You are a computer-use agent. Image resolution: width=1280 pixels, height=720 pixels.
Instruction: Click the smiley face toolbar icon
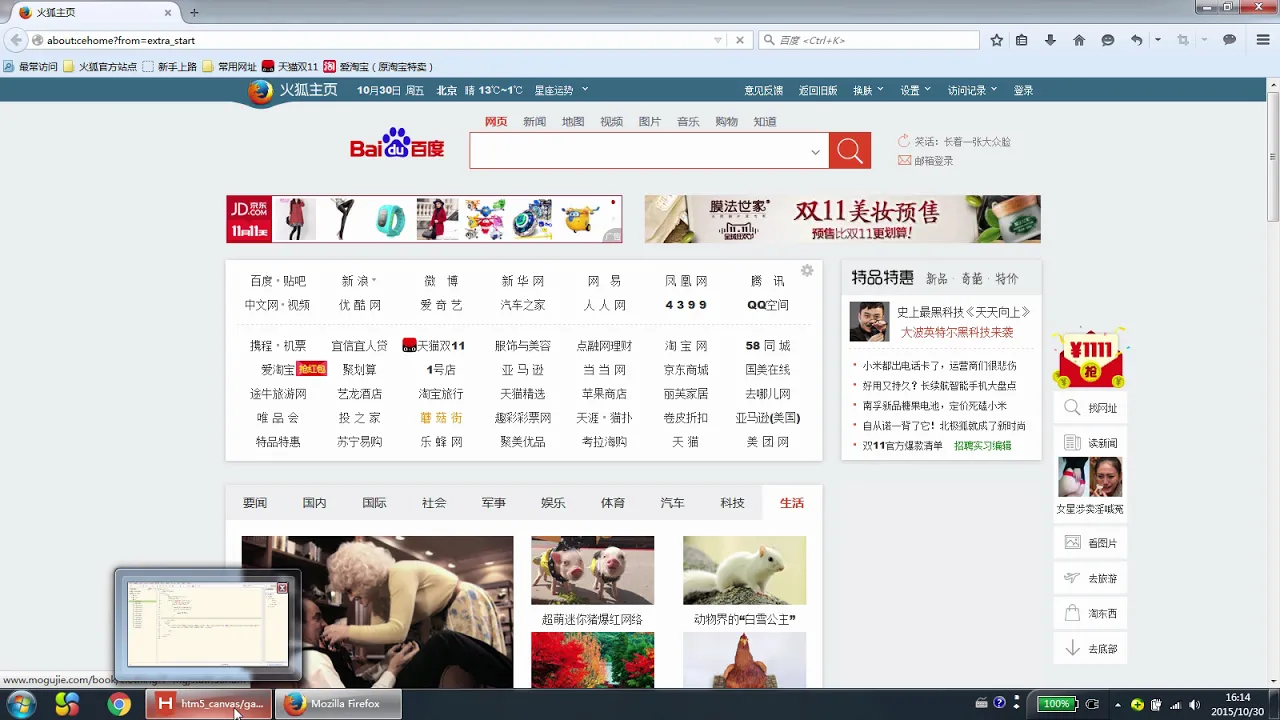1108,40
